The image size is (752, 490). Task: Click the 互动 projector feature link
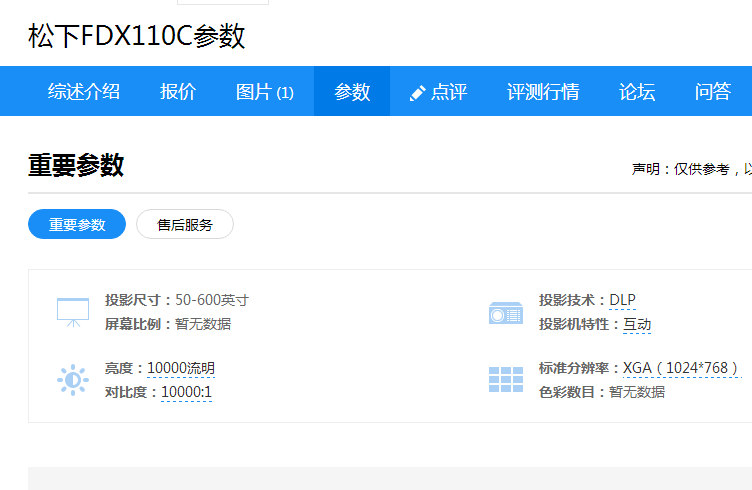[x=637, y=324]
